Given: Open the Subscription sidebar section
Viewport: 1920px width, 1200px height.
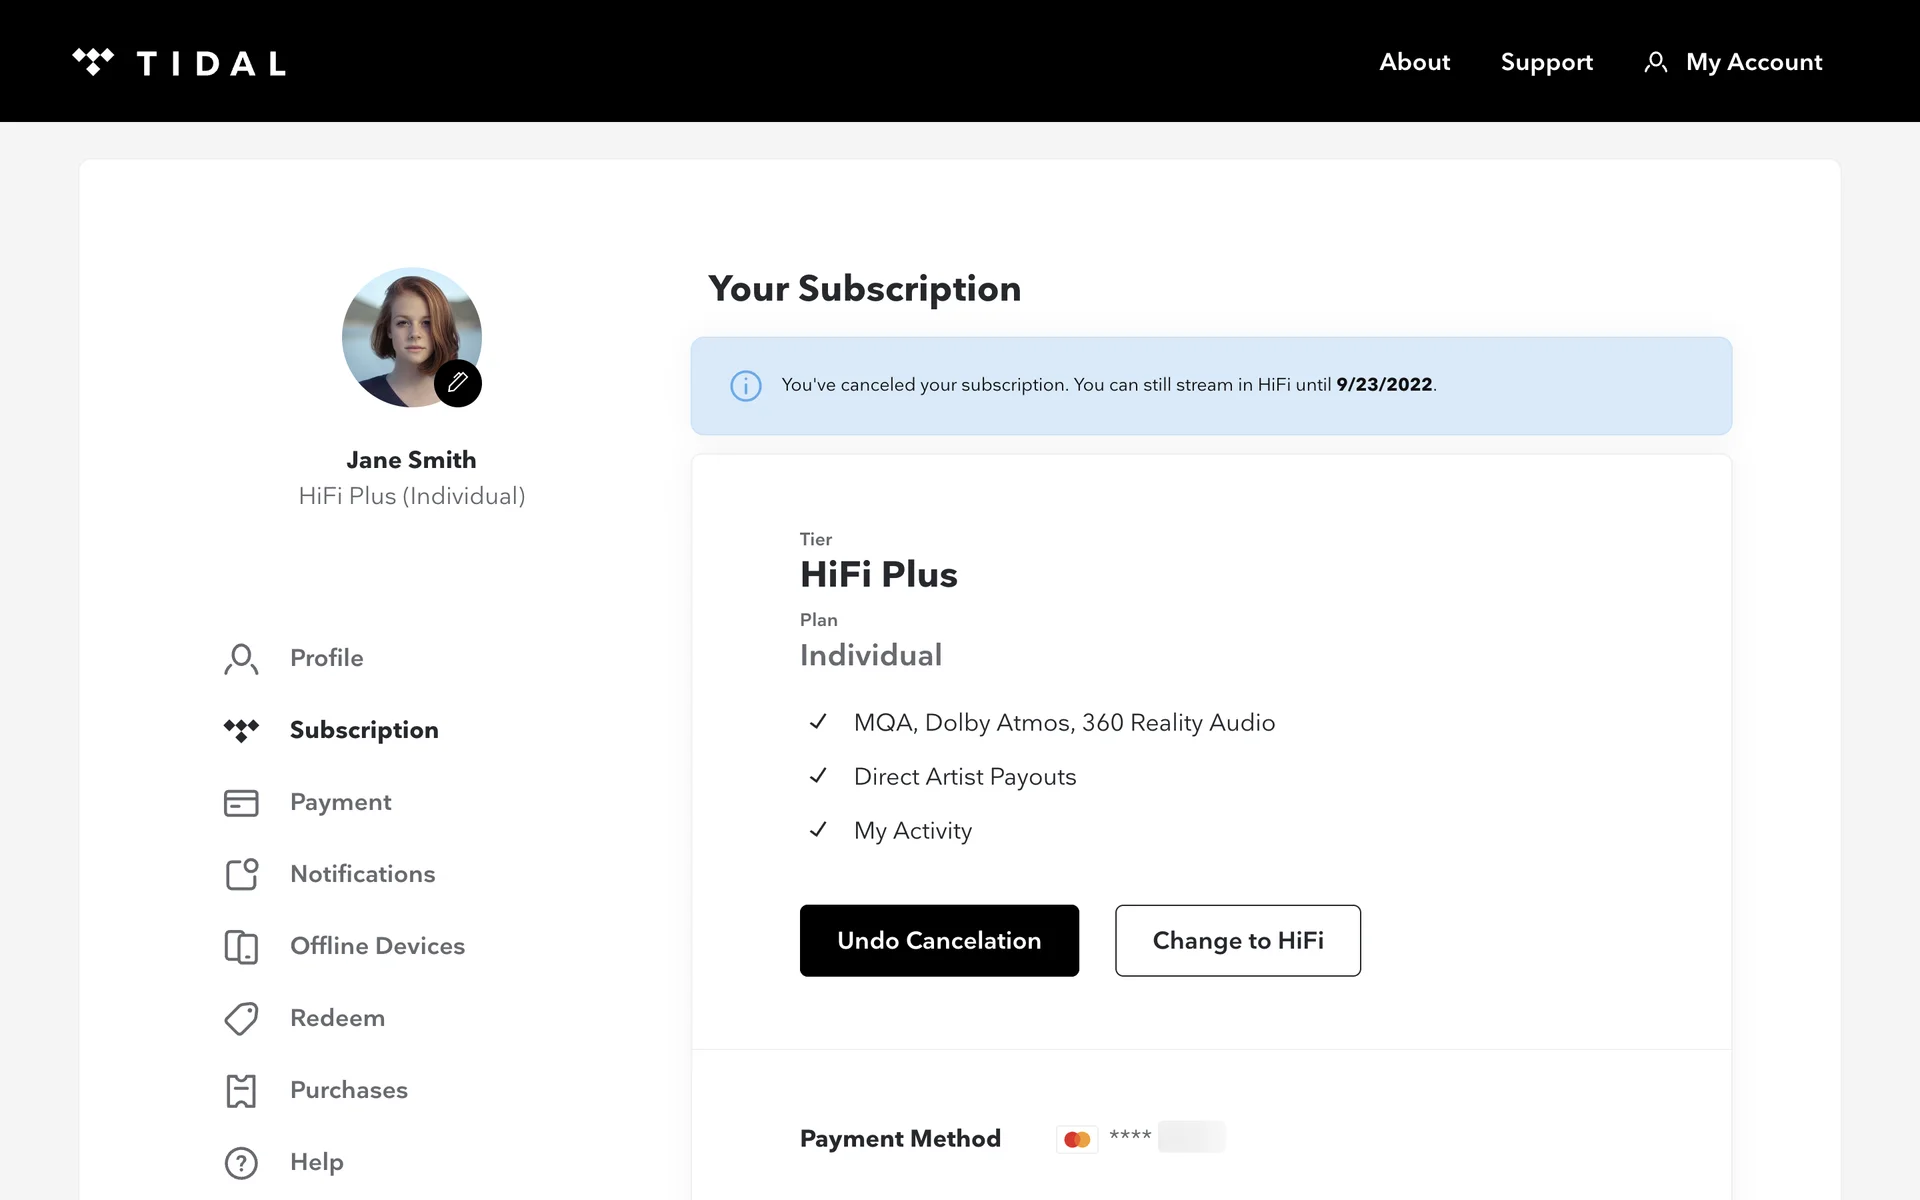Looking at the screenshot, I should point(364,730).
